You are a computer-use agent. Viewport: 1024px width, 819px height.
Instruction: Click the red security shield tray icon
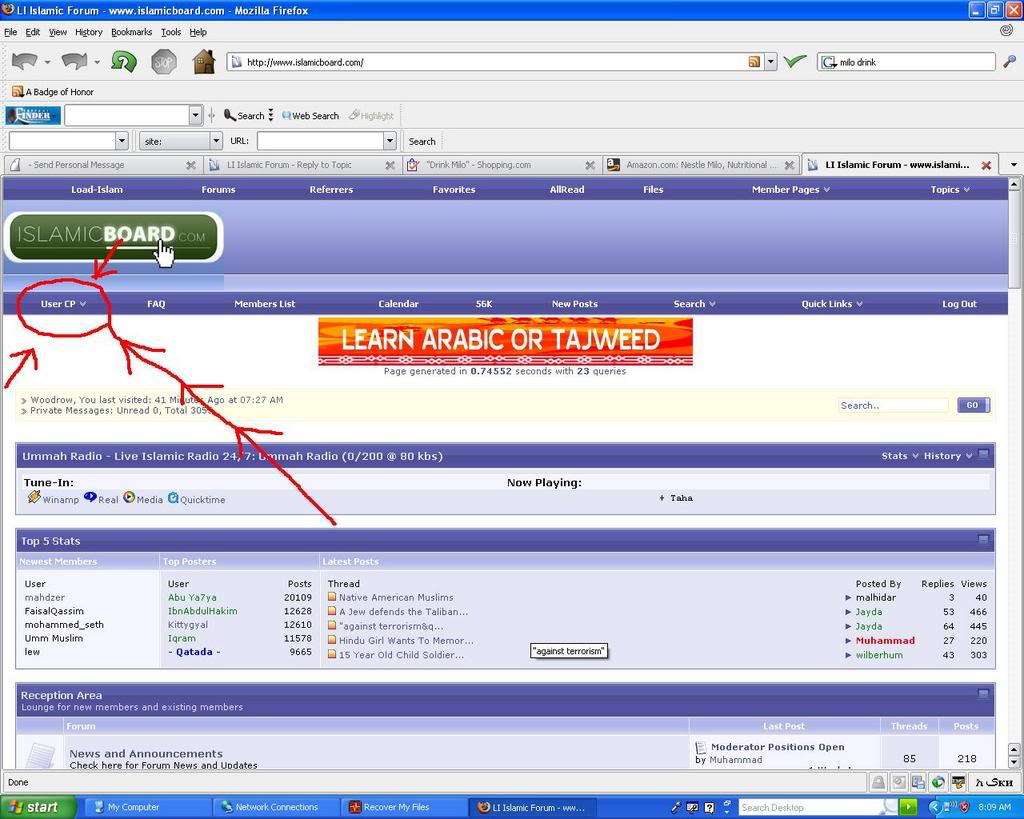[964, 807]
